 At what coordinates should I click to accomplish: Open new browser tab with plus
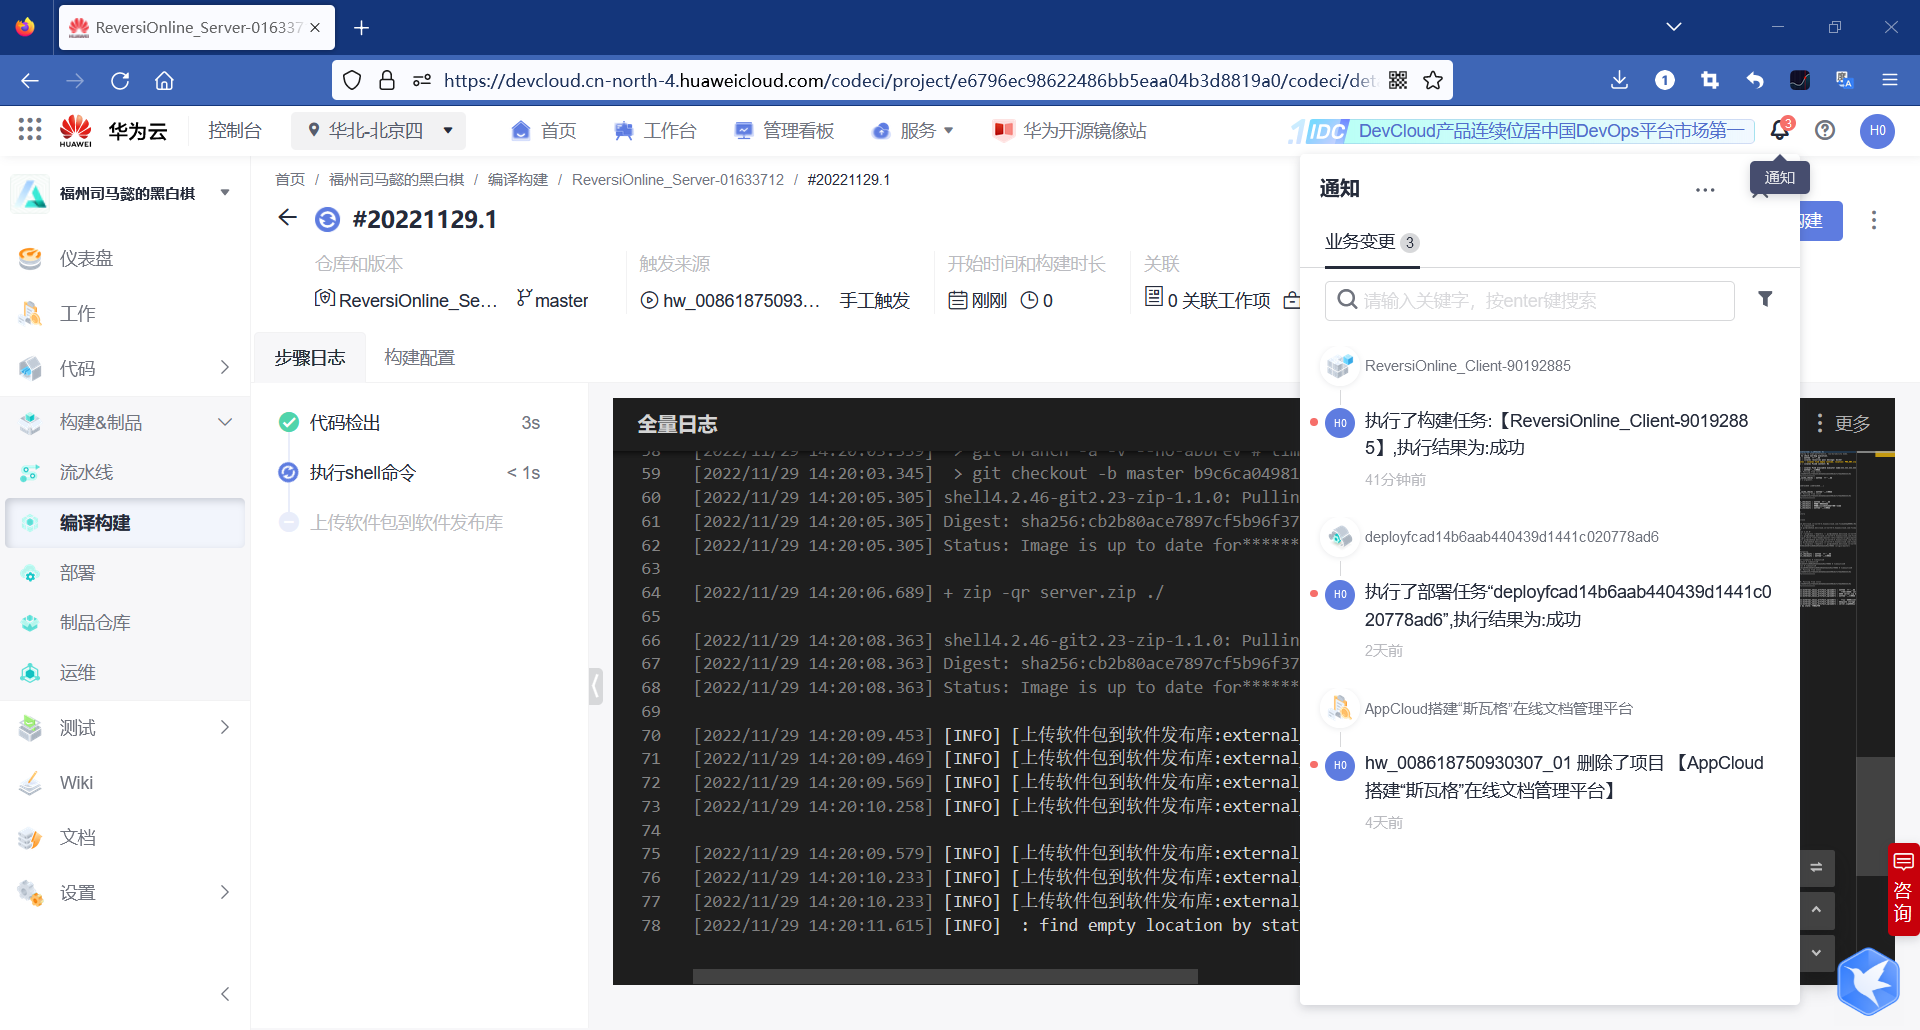click(362, 28)
